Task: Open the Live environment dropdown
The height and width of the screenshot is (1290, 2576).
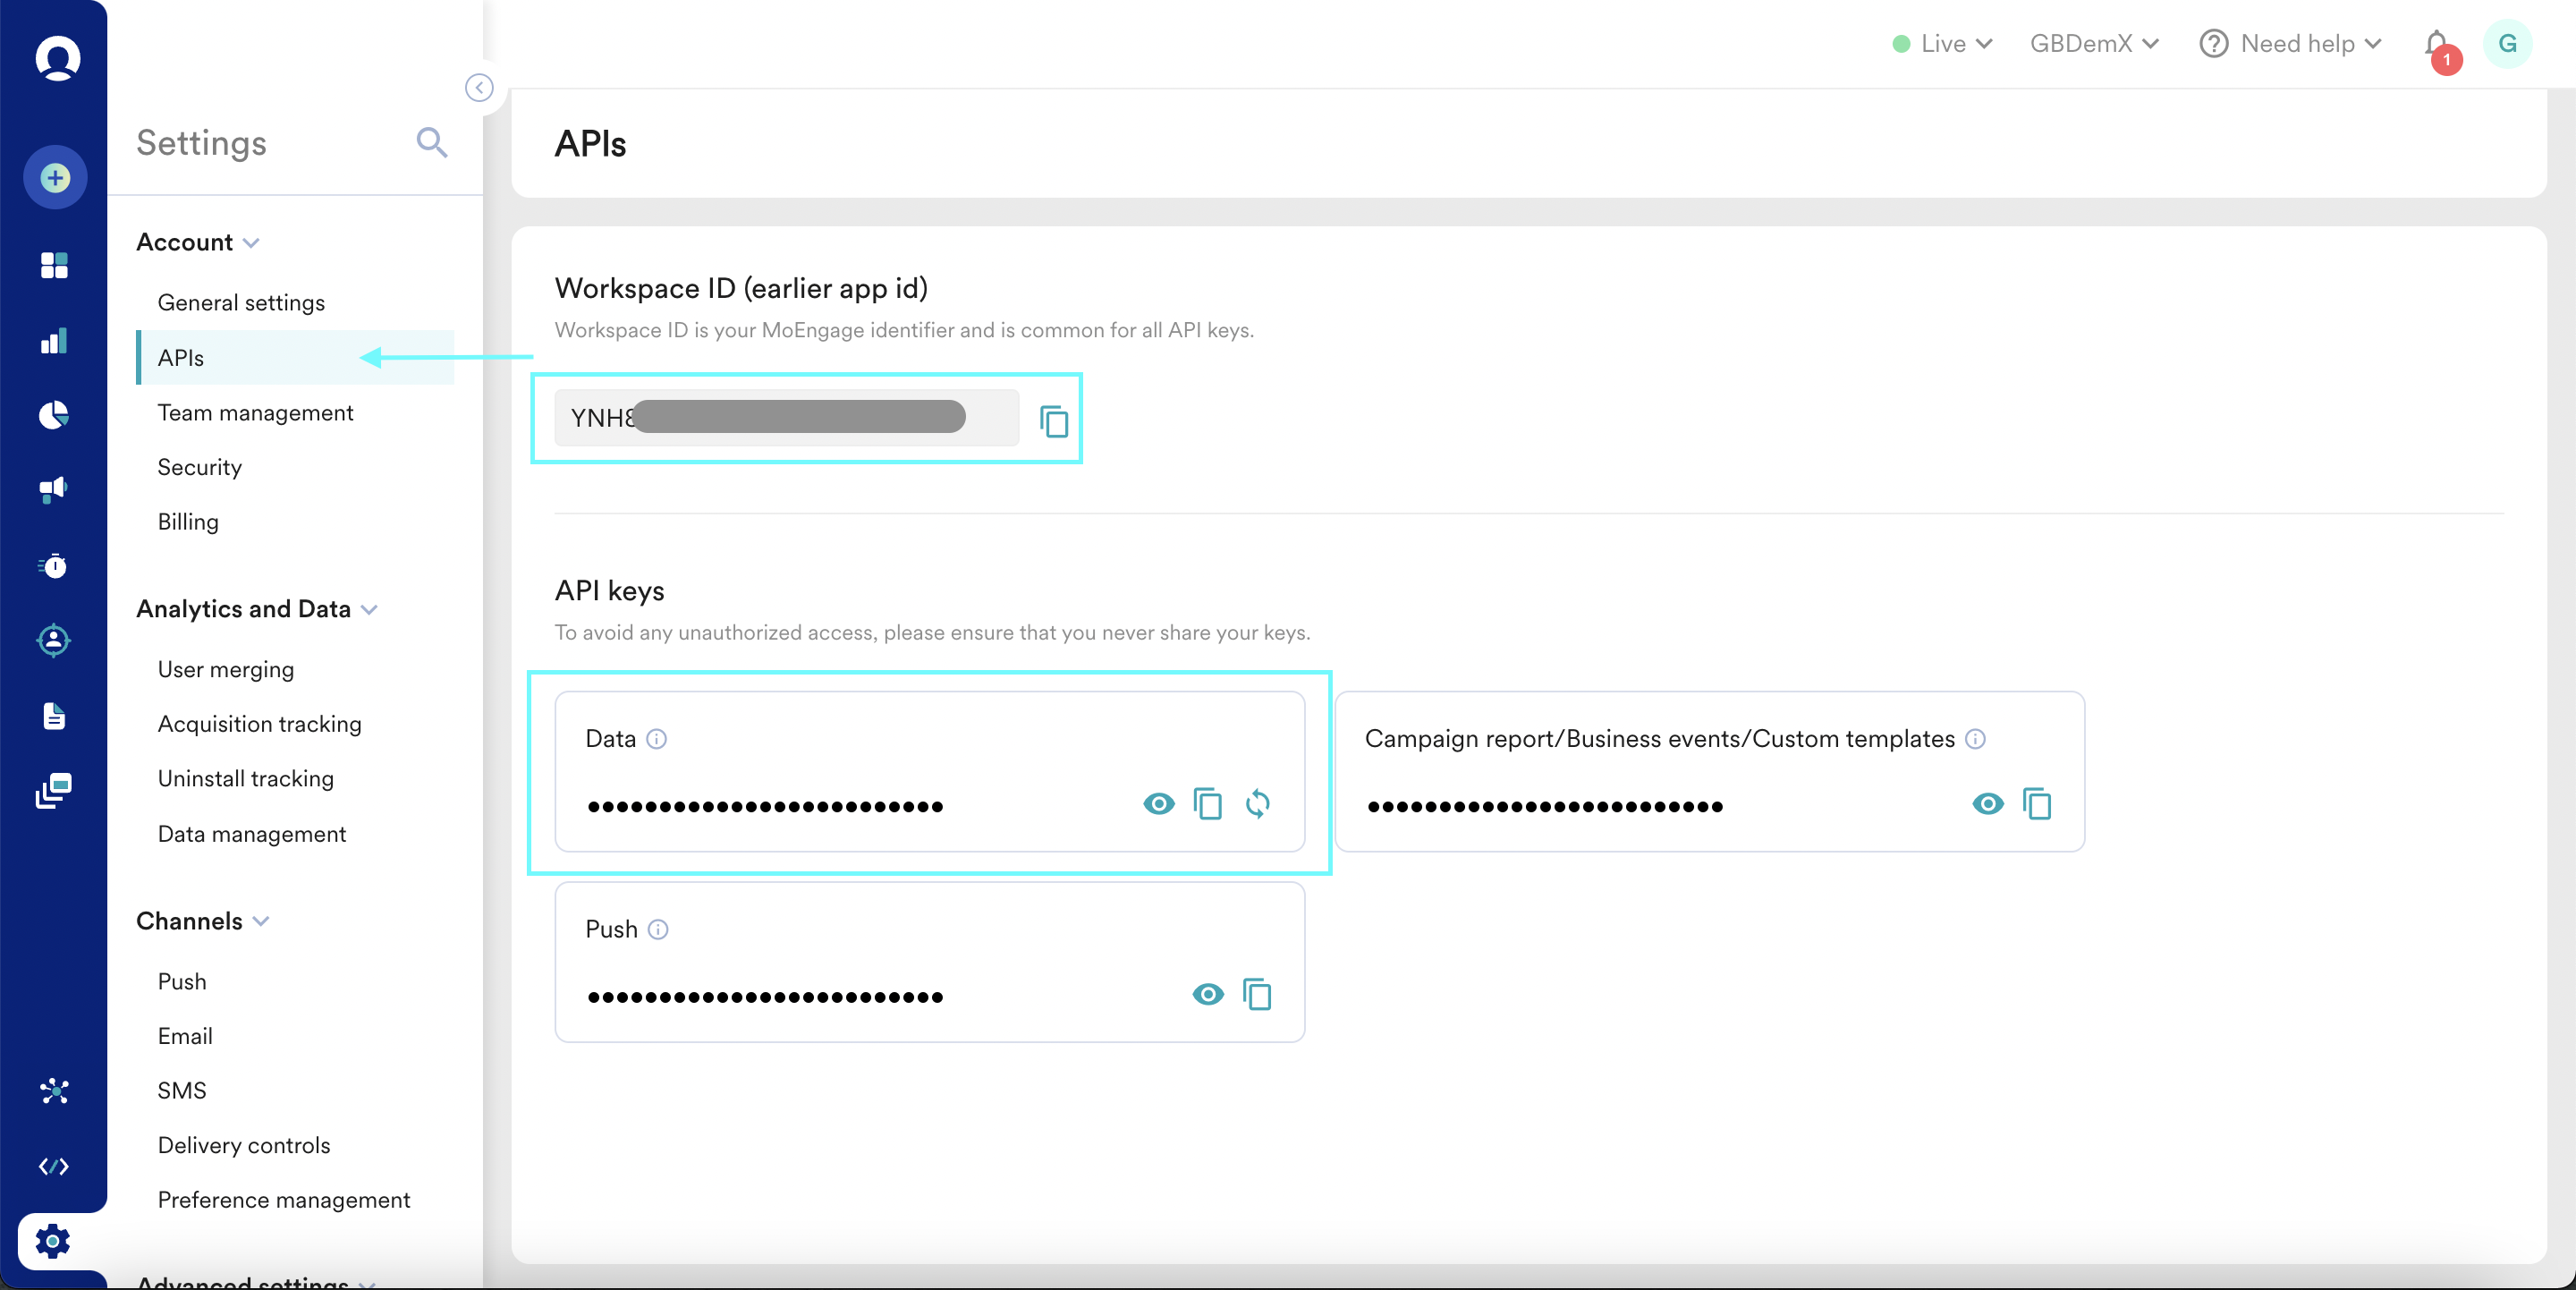Action: pyautogui.click(x=1942, y=44)
